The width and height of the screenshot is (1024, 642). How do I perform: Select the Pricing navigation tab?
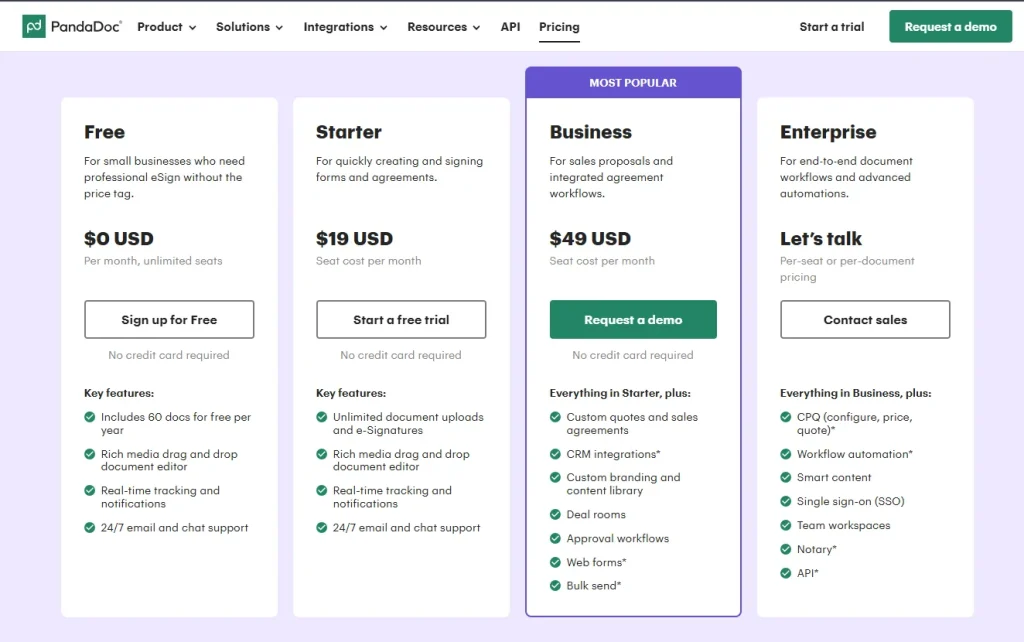[559, 27]
